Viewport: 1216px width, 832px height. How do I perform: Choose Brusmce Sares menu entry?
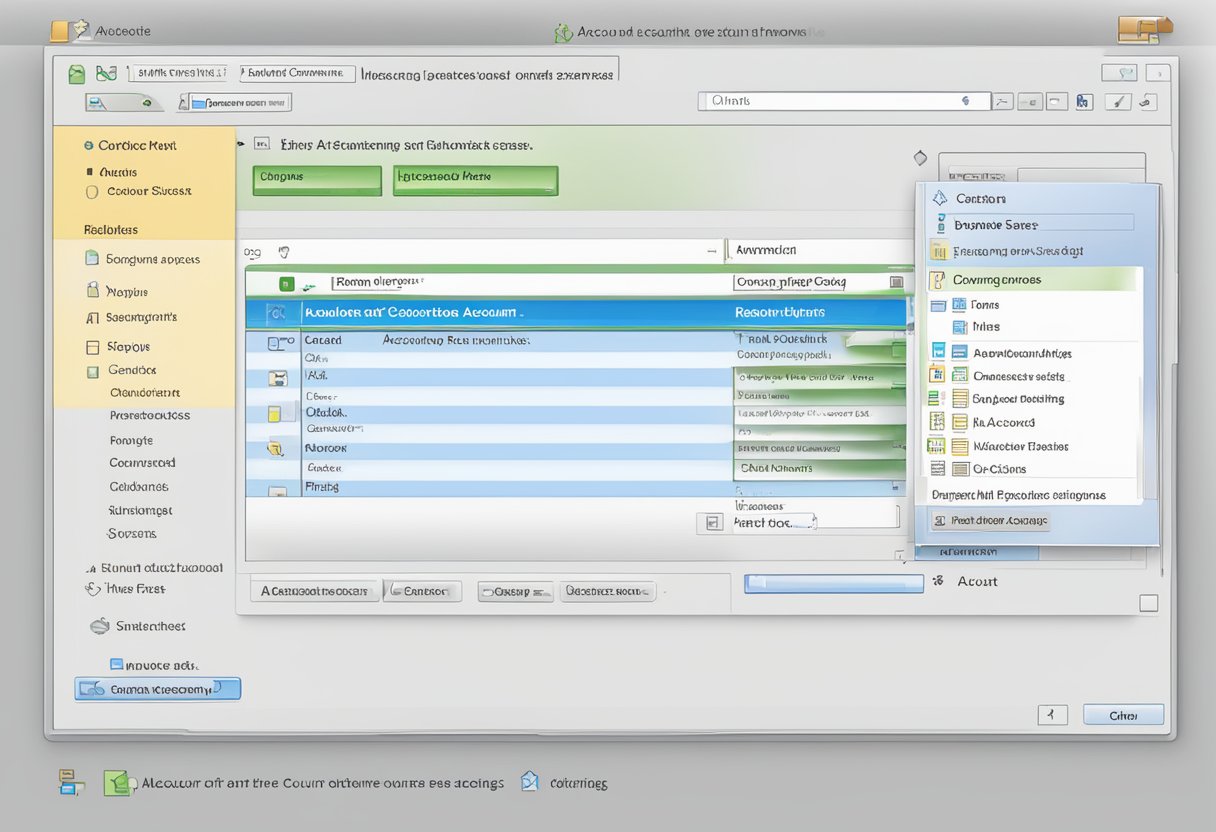point(995,225)
